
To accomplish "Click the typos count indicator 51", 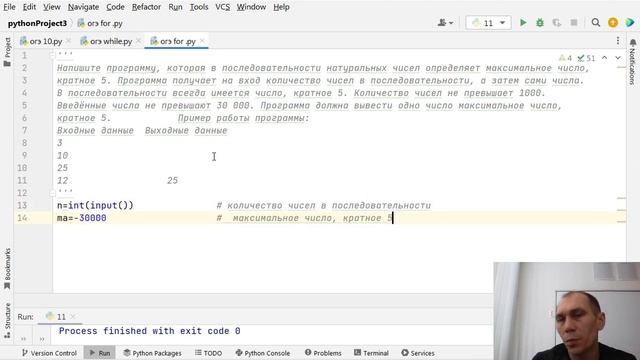I will 587,58.
